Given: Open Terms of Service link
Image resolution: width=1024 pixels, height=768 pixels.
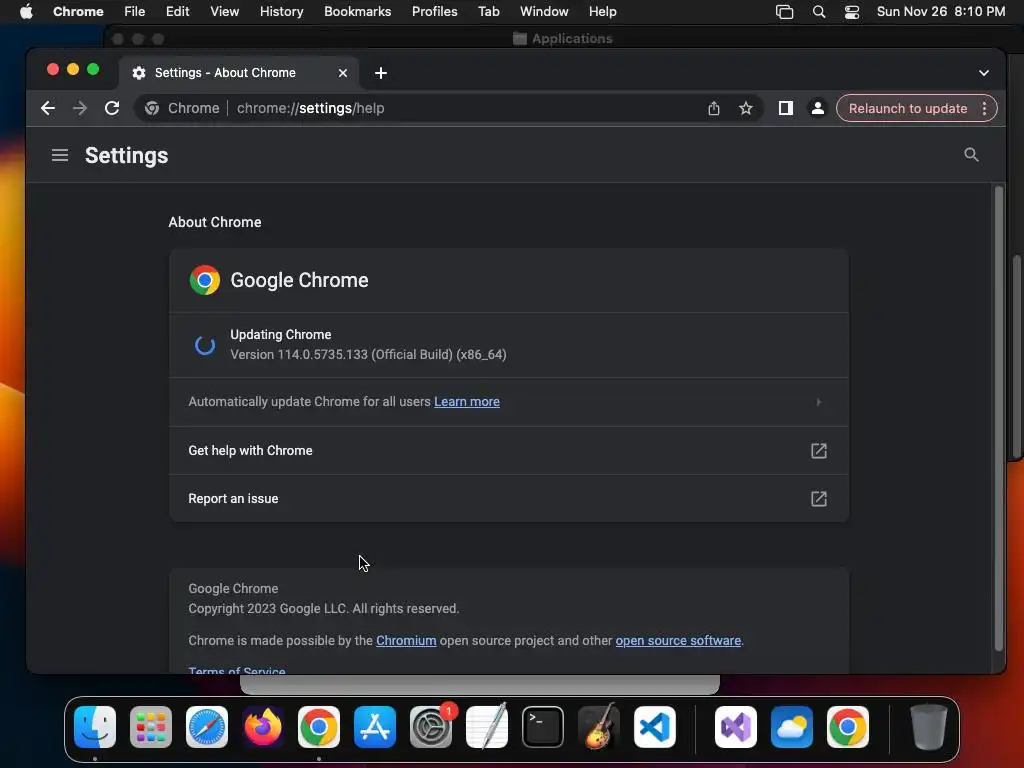Looking at the screenshot, I should pyautogui.click(x=237, y=670).
